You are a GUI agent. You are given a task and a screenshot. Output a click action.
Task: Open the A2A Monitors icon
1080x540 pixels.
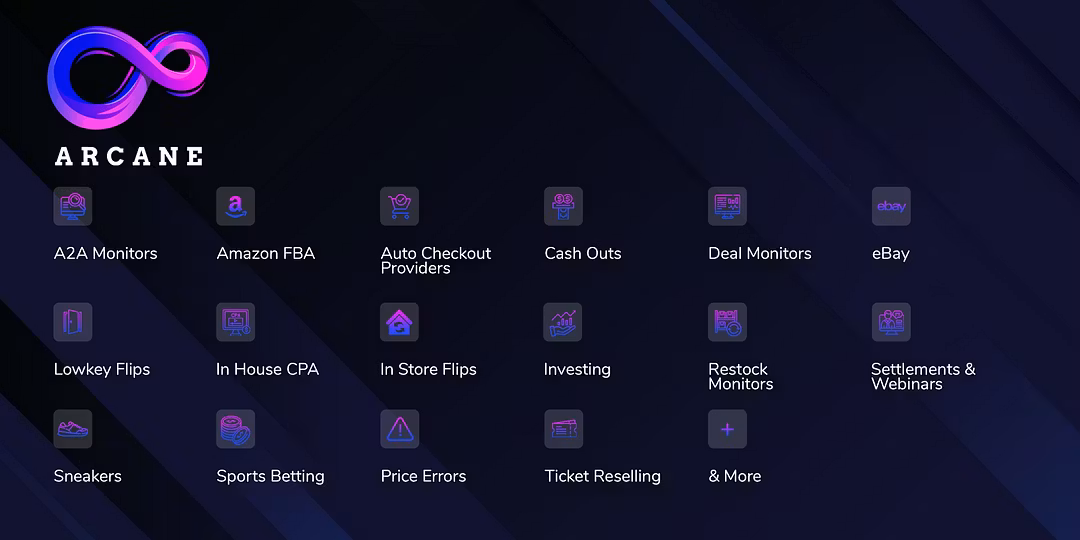(73, 207)
